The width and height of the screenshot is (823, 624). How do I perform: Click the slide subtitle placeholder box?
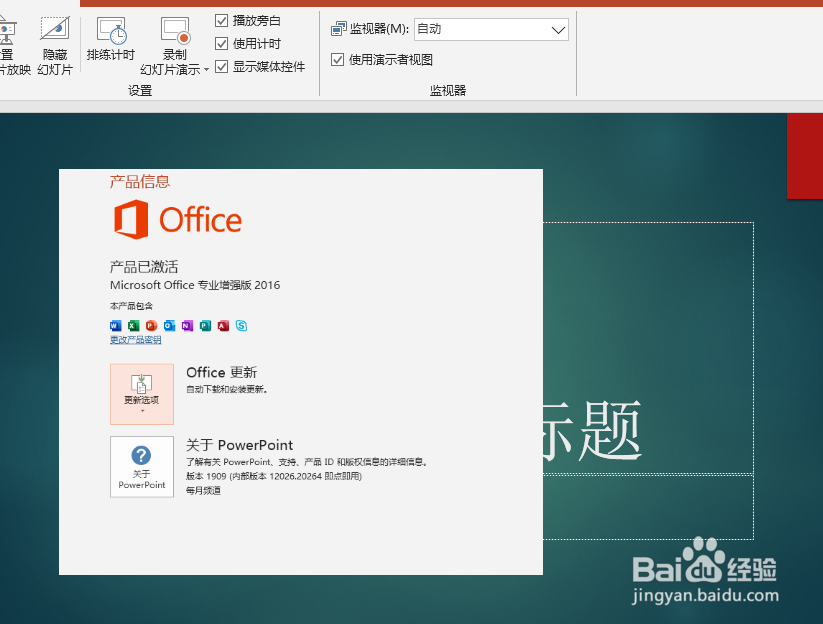tap(648, 507)
